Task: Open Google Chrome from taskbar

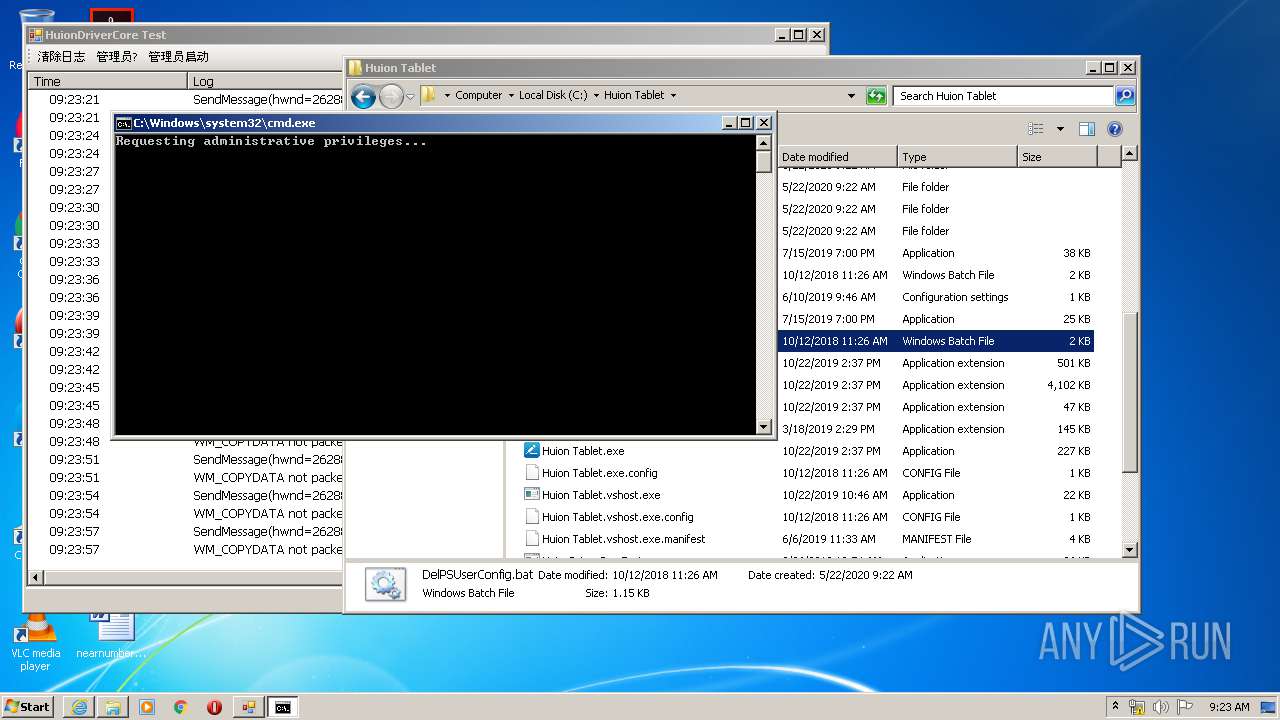Action: tap(181, 707)
